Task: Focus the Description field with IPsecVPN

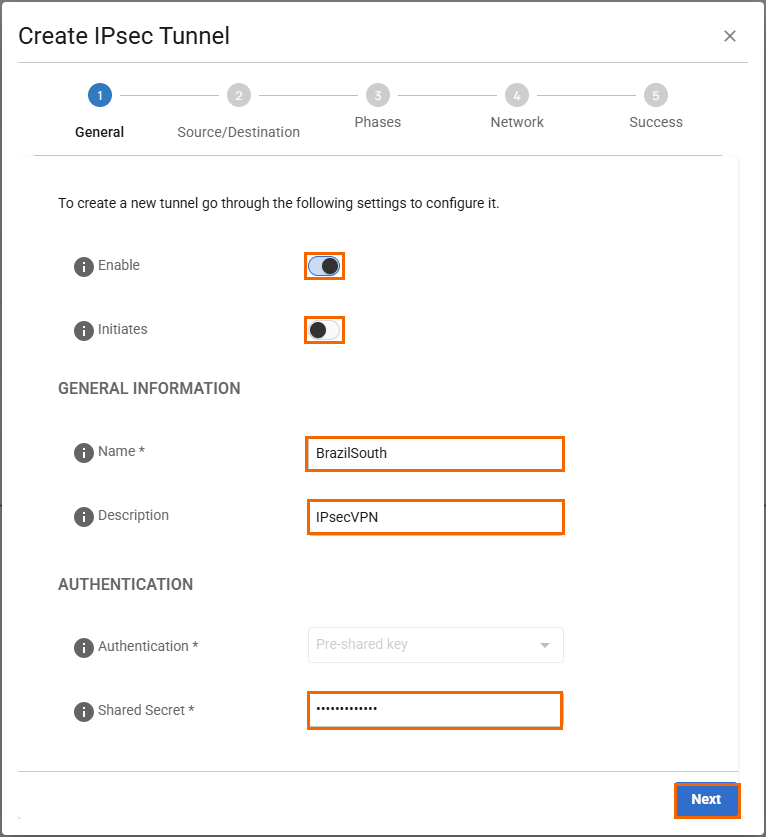Action: (x=434, y=517)
